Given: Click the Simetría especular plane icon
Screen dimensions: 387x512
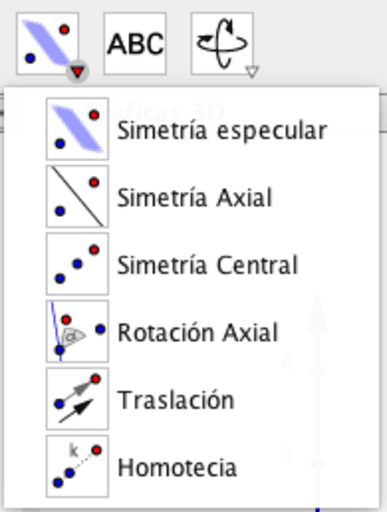Looking at the screenshot, I should point(77,129).
